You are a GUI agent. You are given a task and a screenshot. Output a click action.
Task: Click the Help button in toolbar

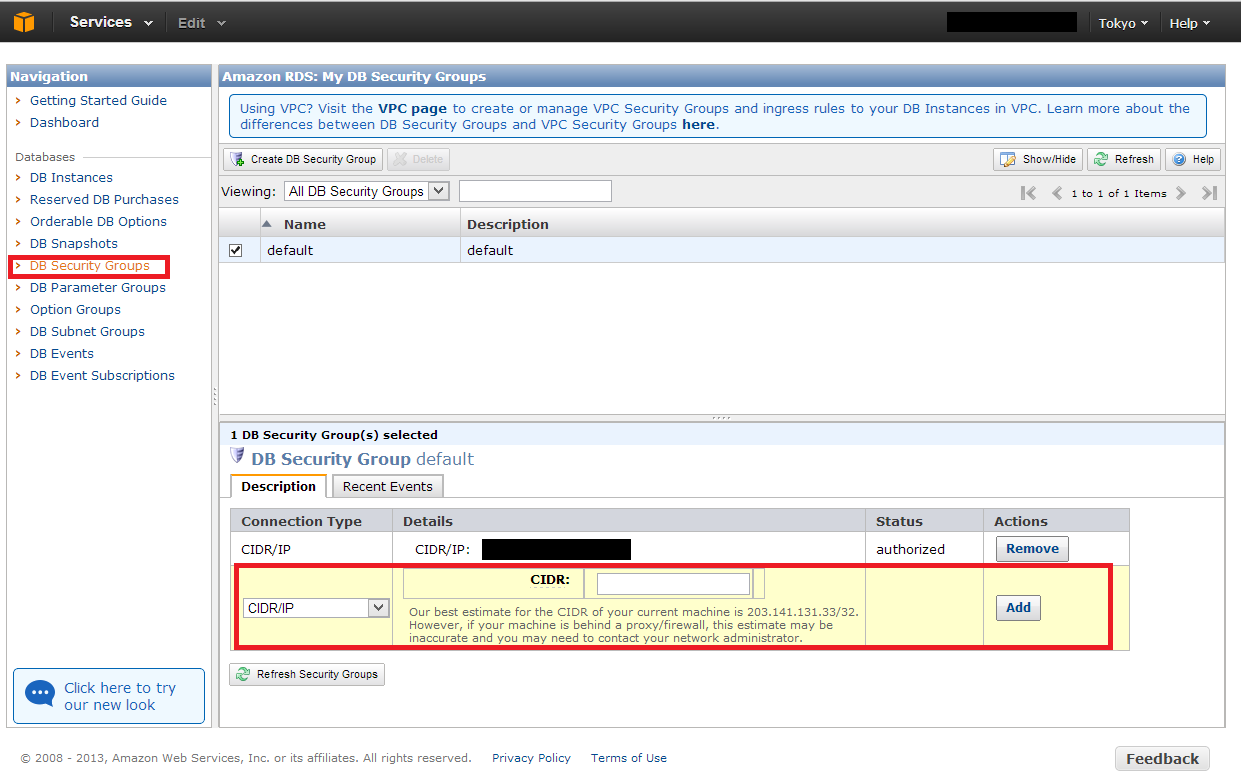[x=1193, y=159]
